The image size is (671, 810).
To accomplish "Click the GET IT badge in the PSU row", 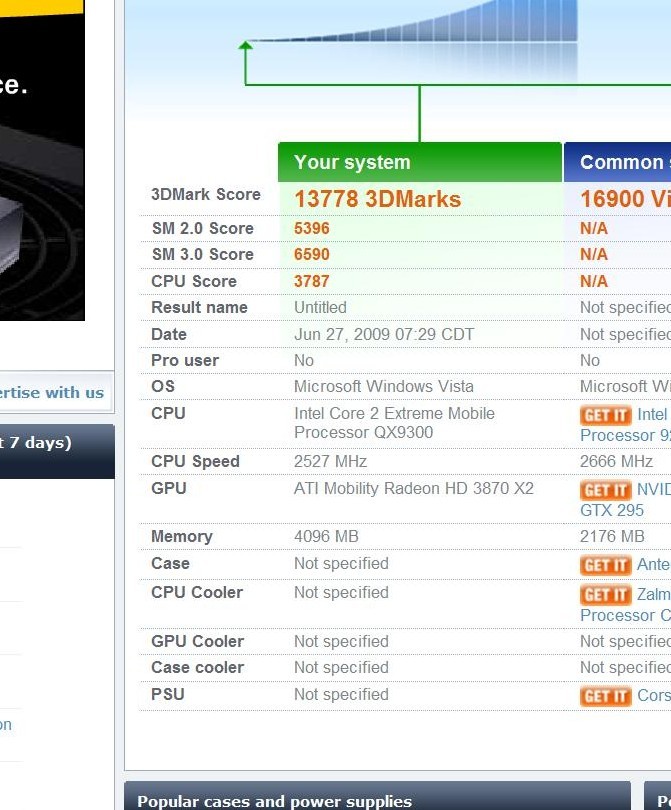I will pyautogui.click(x=605, y=696).
